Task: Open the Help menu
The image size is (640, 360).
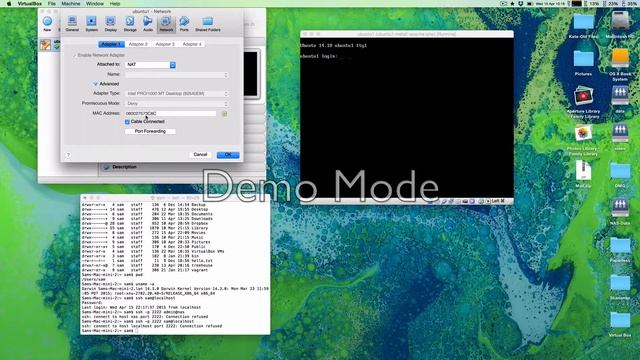Action: click(x=115, y=4)
